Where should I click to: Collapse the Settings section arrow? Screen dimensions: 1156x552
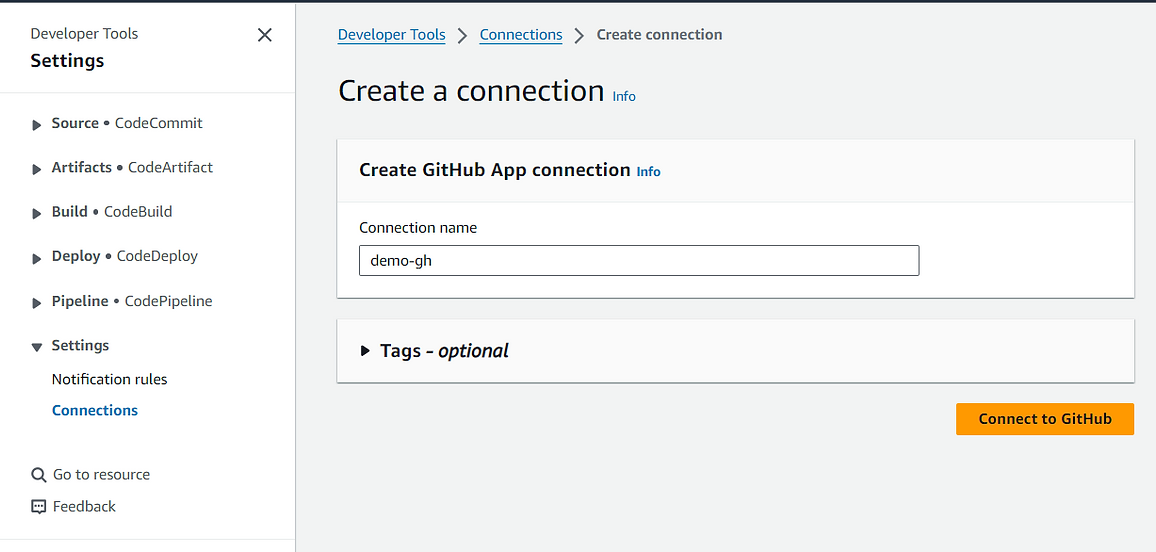(37, 347)
